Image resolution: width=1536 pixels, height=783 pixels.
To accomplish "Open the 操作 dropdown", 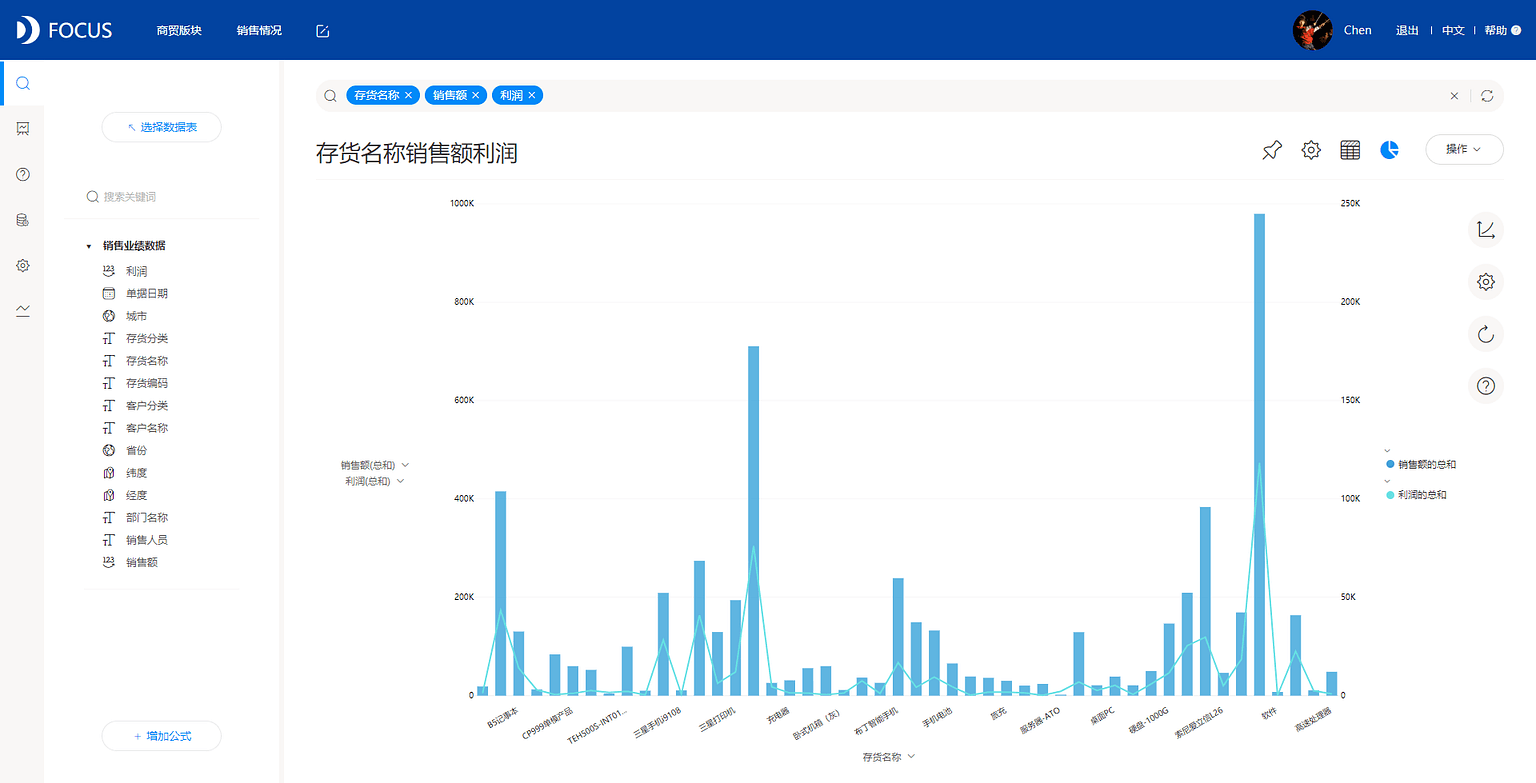I will 1464,149.
